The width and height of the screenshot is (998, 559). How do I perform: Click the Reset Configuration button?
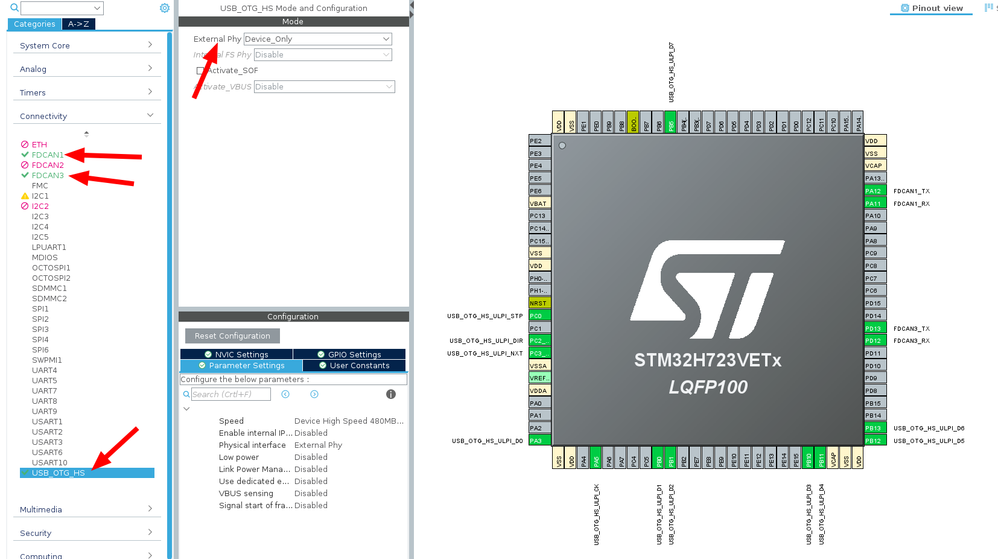pyautogui.click(x=232, y=336)
